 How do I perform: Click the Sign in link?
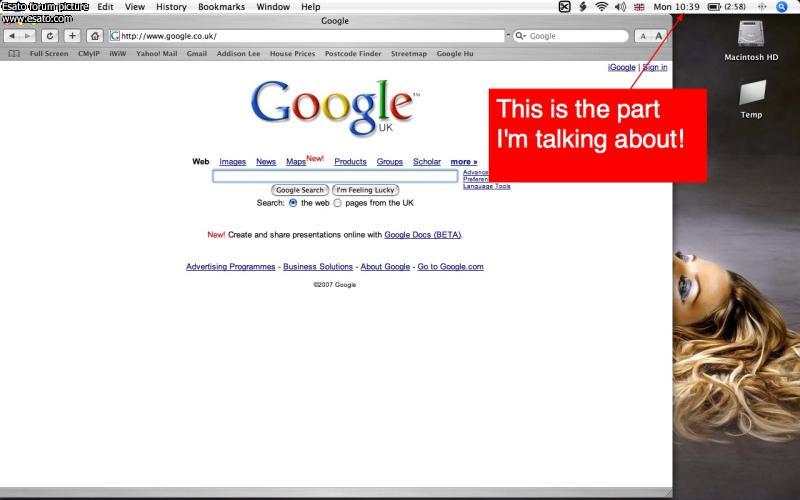655,67
